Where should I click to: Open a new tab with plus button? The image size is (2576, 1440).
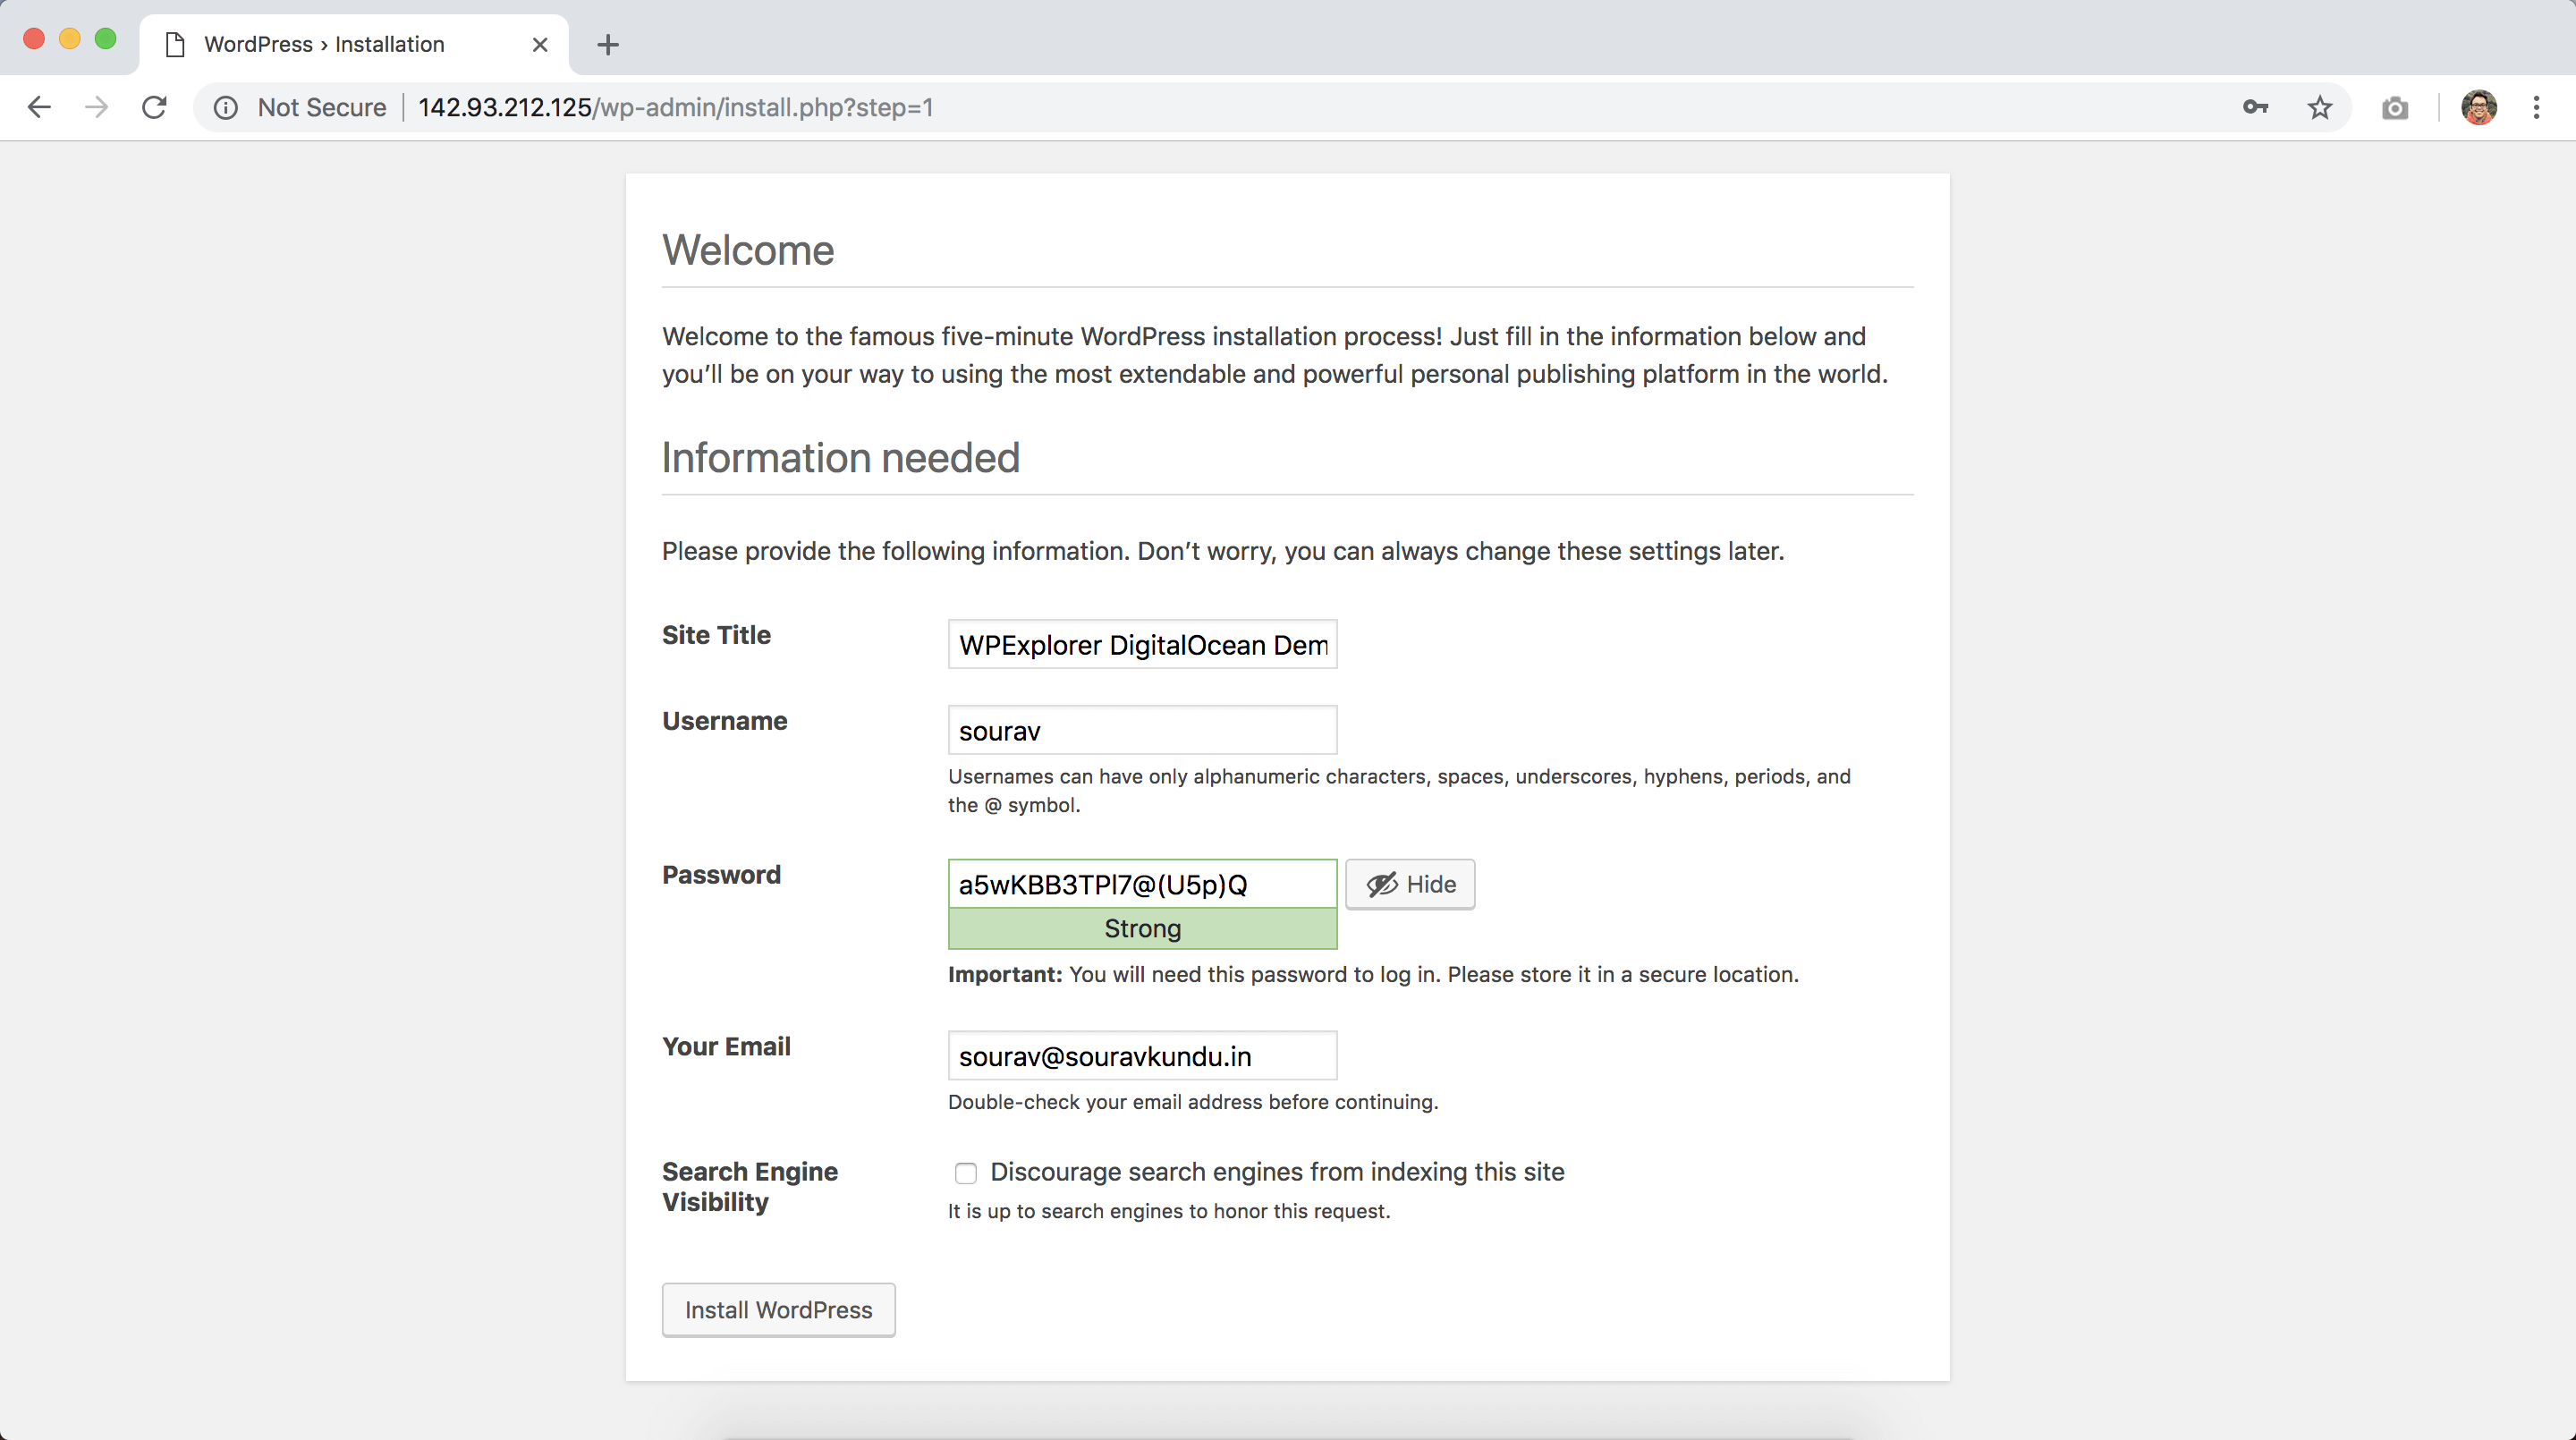coord(608,44)
